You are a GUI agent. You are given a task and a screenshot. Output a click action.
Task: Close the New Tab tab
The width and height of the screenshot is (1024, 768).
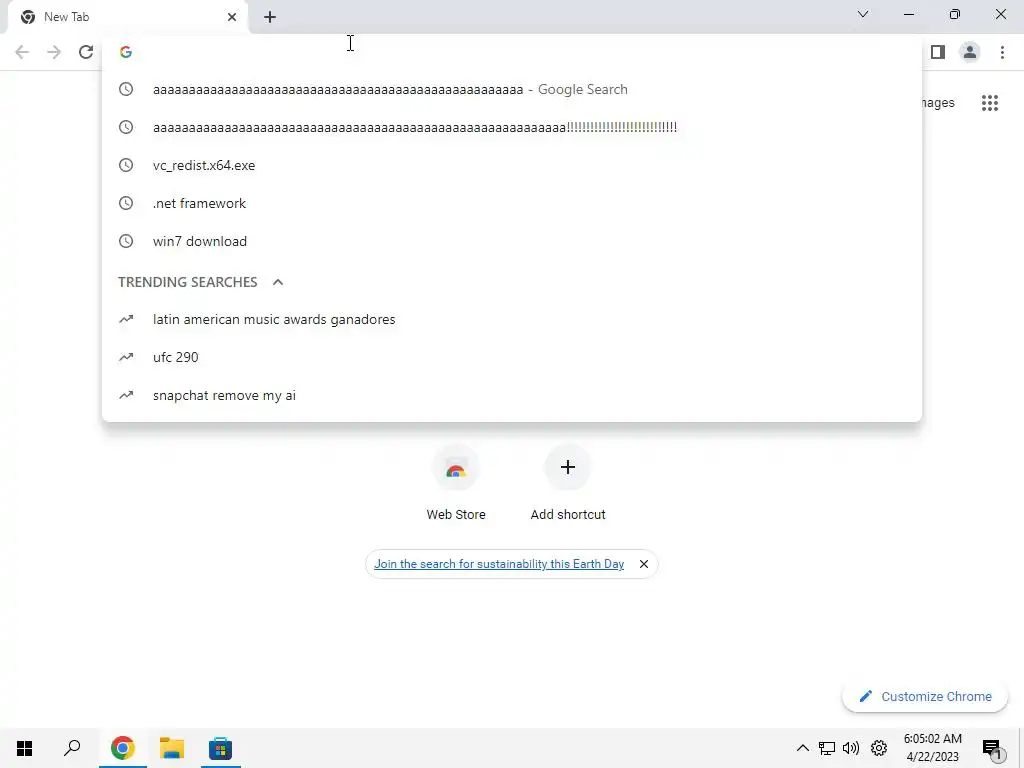[232, 17]
